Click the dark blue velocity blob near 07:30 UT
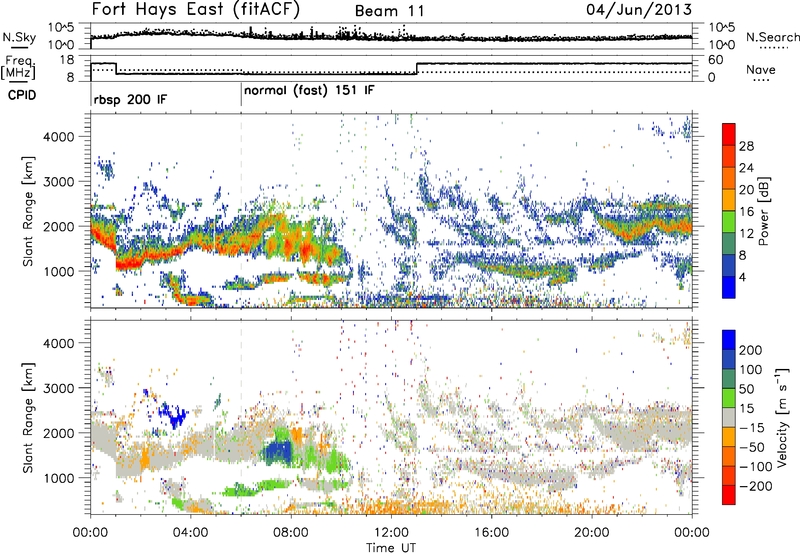800x554 pixels. (278, 452)
